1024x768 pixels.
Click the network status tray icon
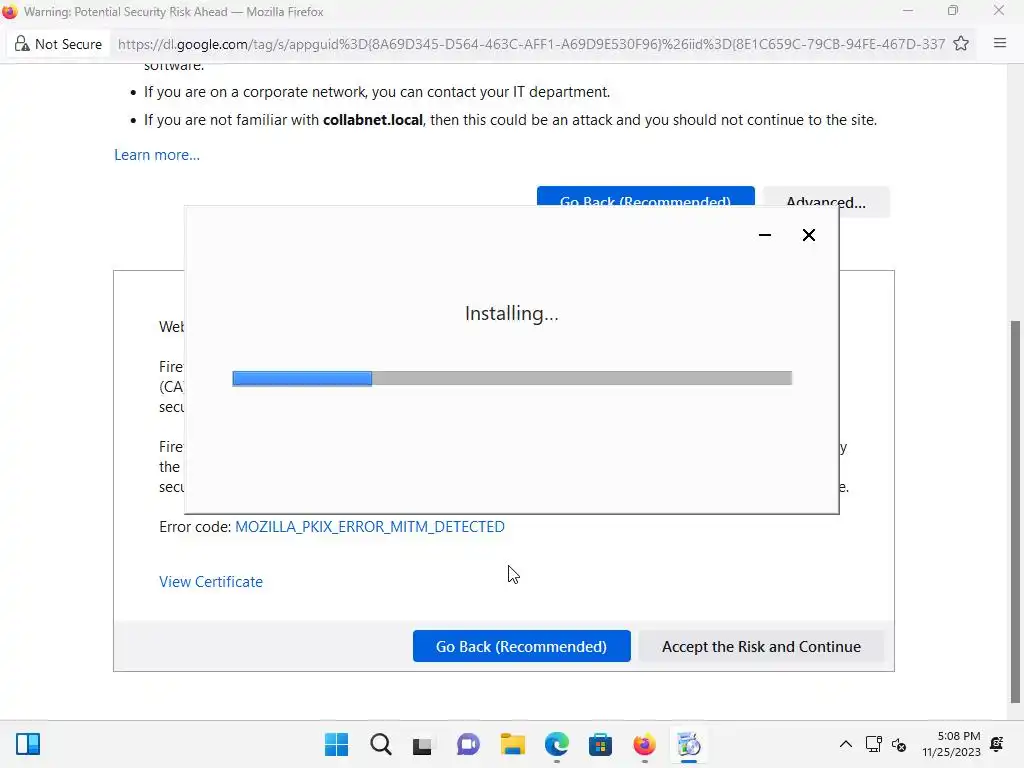coord(873,744)
